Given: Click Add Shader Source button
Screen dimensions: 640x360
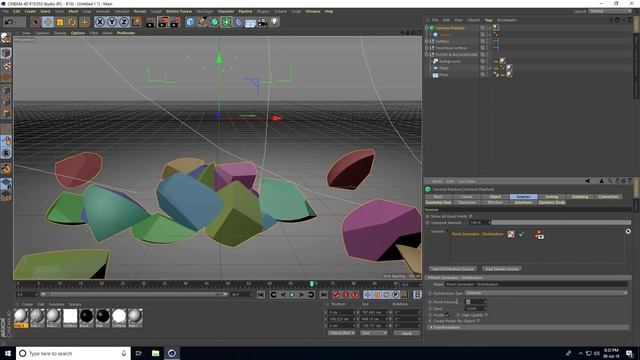Looking at the screenshot, I should click(x=502, y=269).
